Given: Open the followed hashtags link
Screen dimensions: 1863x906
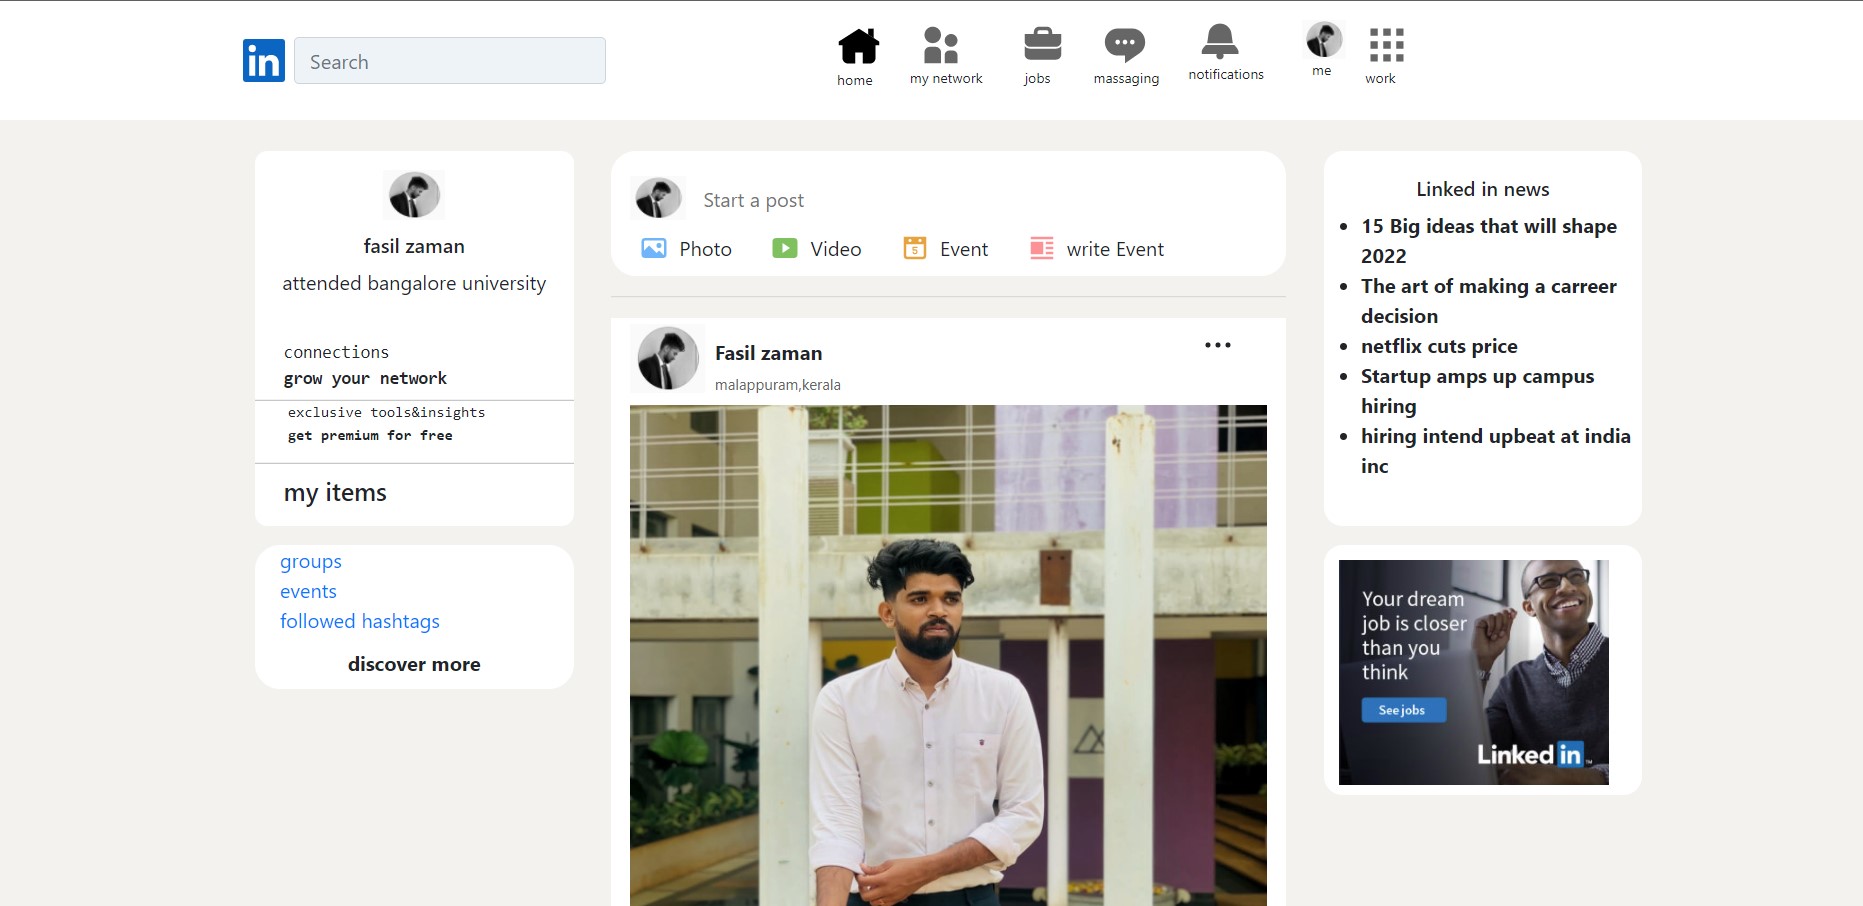Looking at the screenshot, I should [x=360, y=622].
